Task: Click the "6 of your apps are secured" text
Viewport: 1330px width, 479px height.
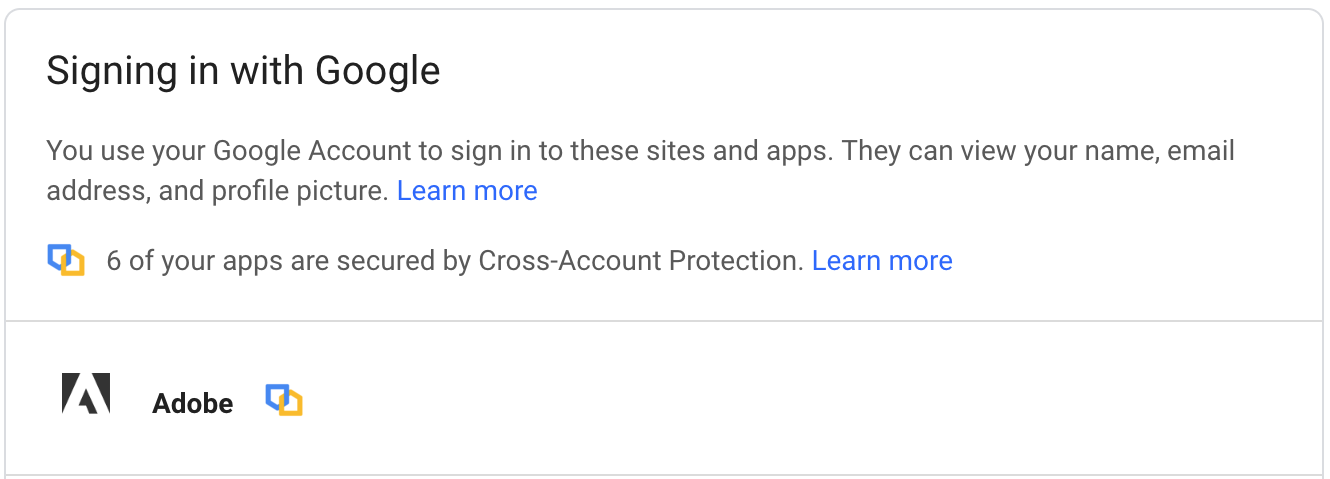Action: [290, 261]
